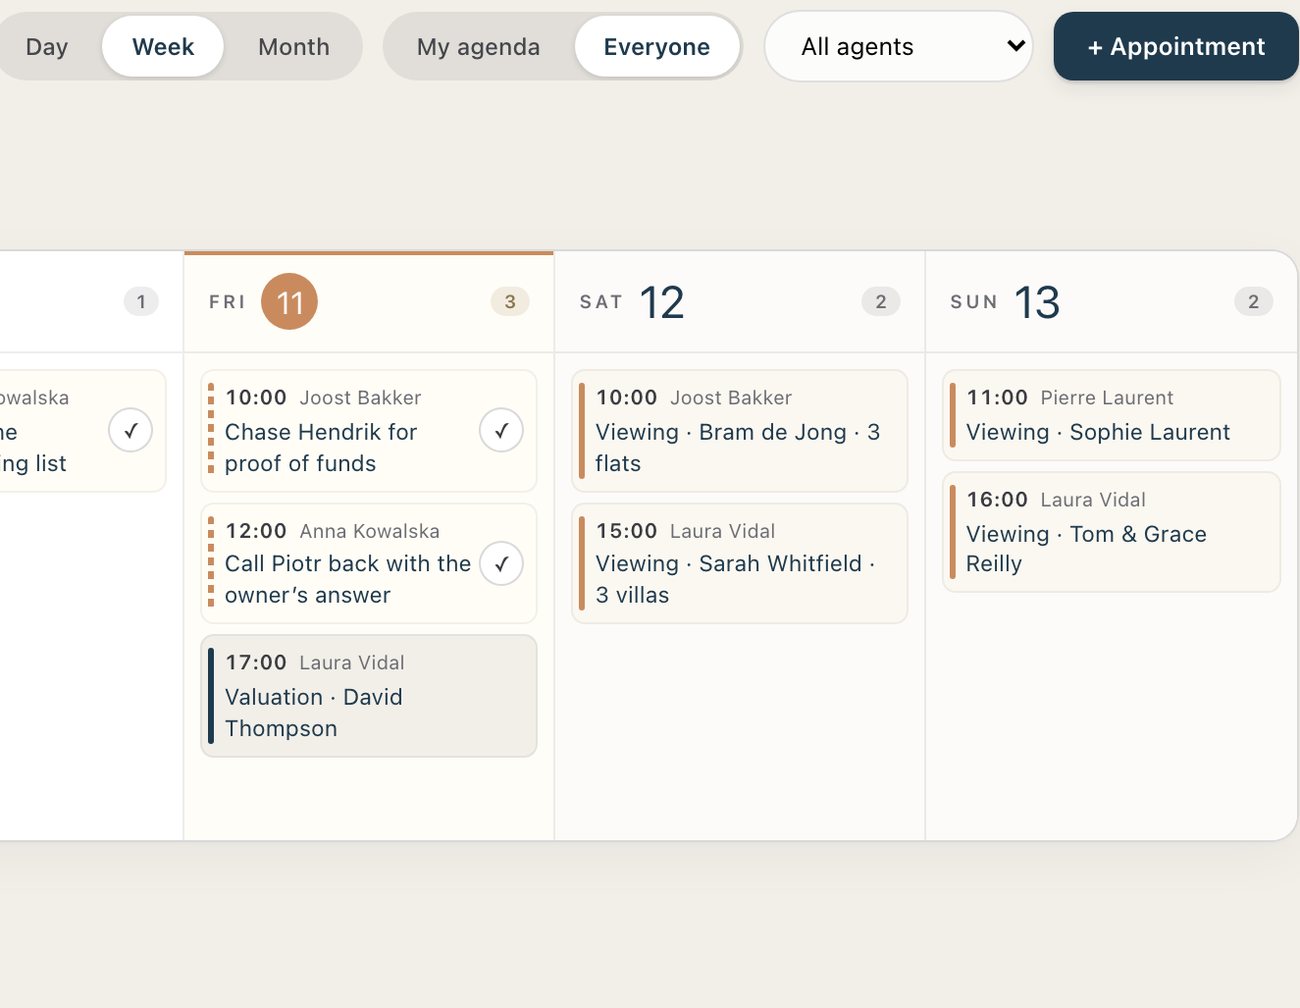1300x1008 pixels.
Task: Show My agenda only
Action: point(478,47)
